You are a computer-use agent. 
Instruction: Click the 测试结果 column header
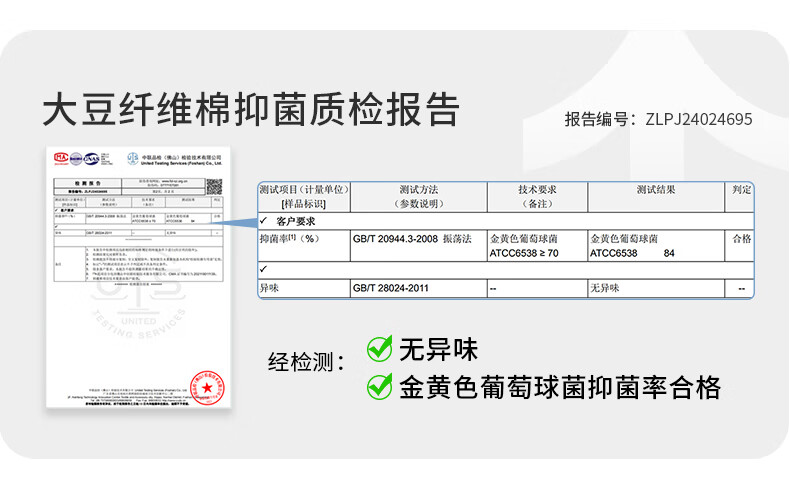656,190
